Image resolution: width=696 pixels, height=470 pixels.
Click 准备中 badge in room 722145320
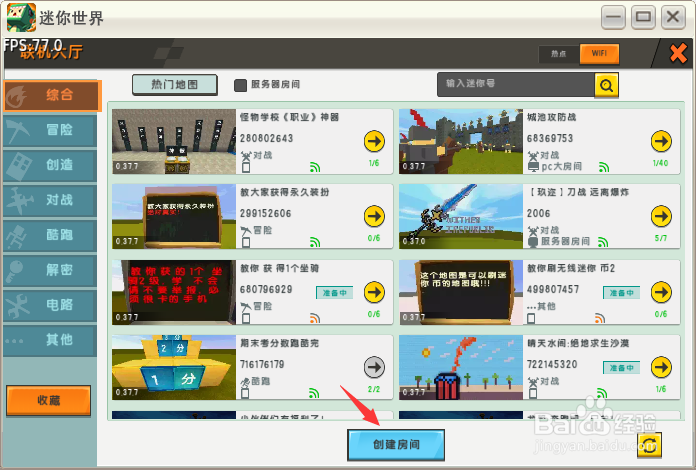click(621, 368)
